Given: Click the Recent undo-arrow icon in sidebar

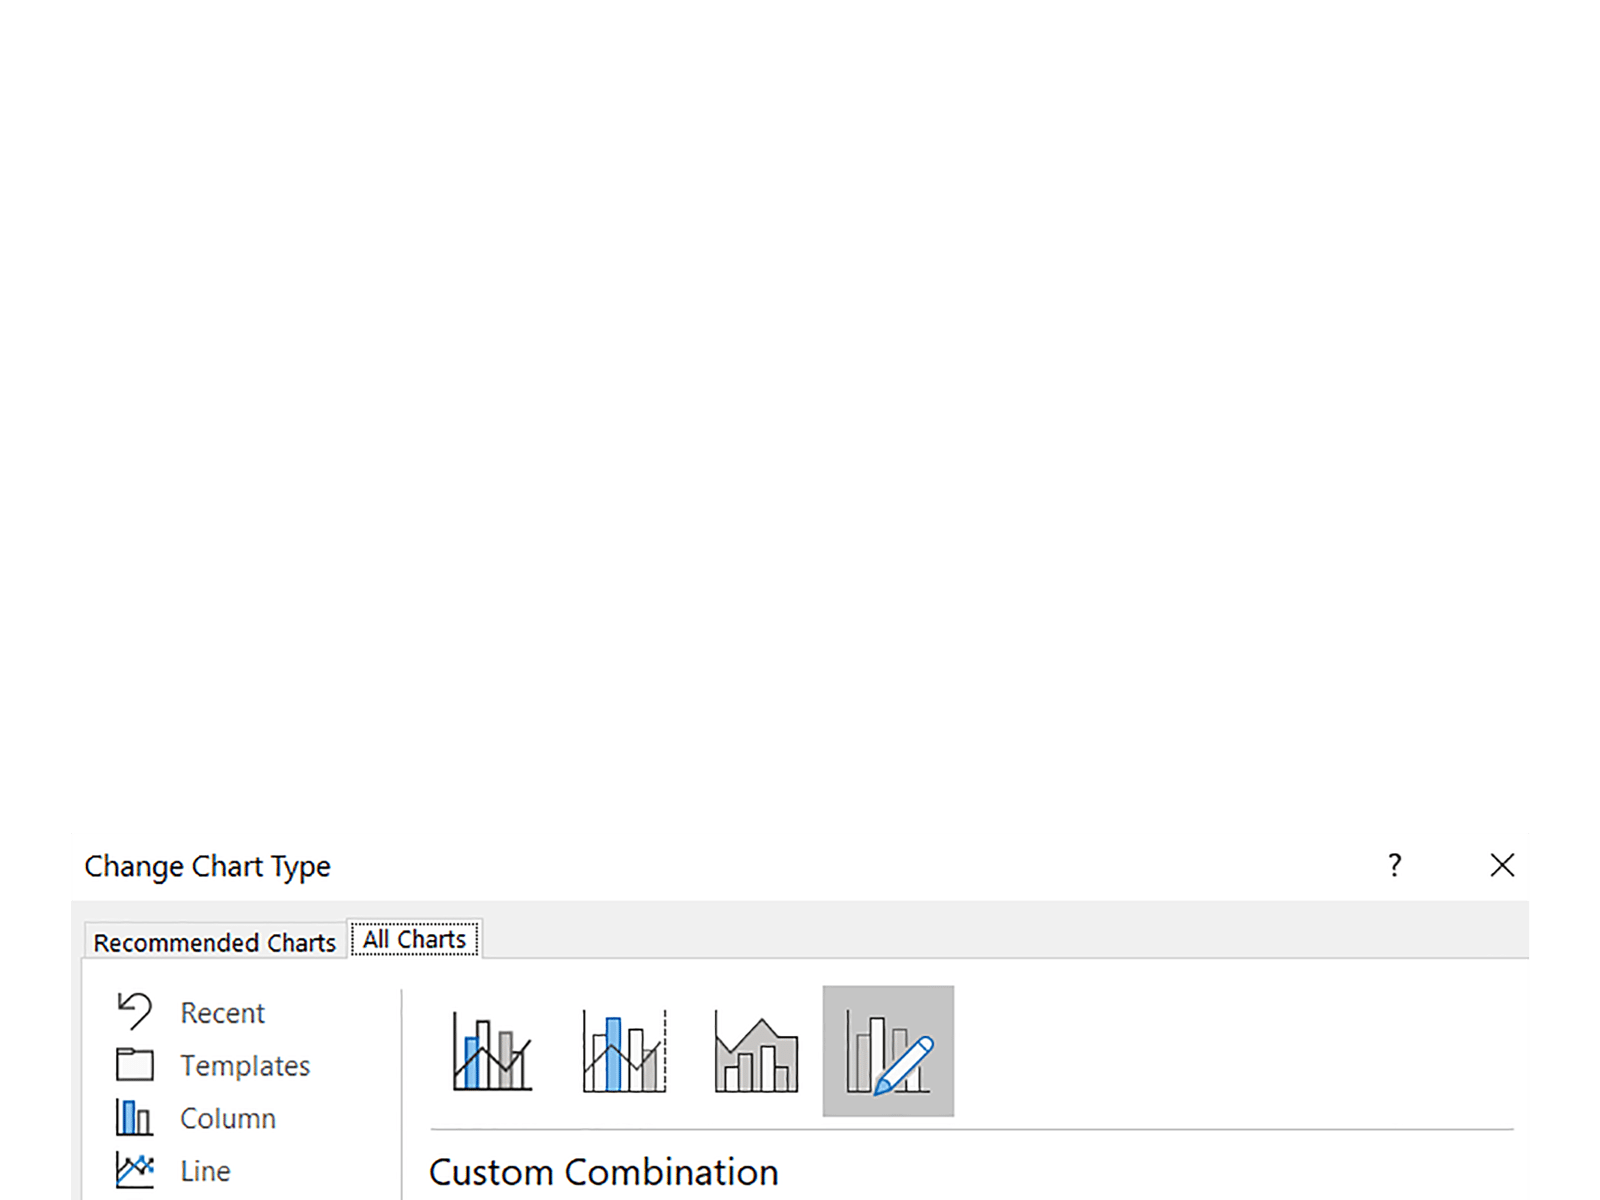Looking at the screenshot, I should click(134, 1012).
